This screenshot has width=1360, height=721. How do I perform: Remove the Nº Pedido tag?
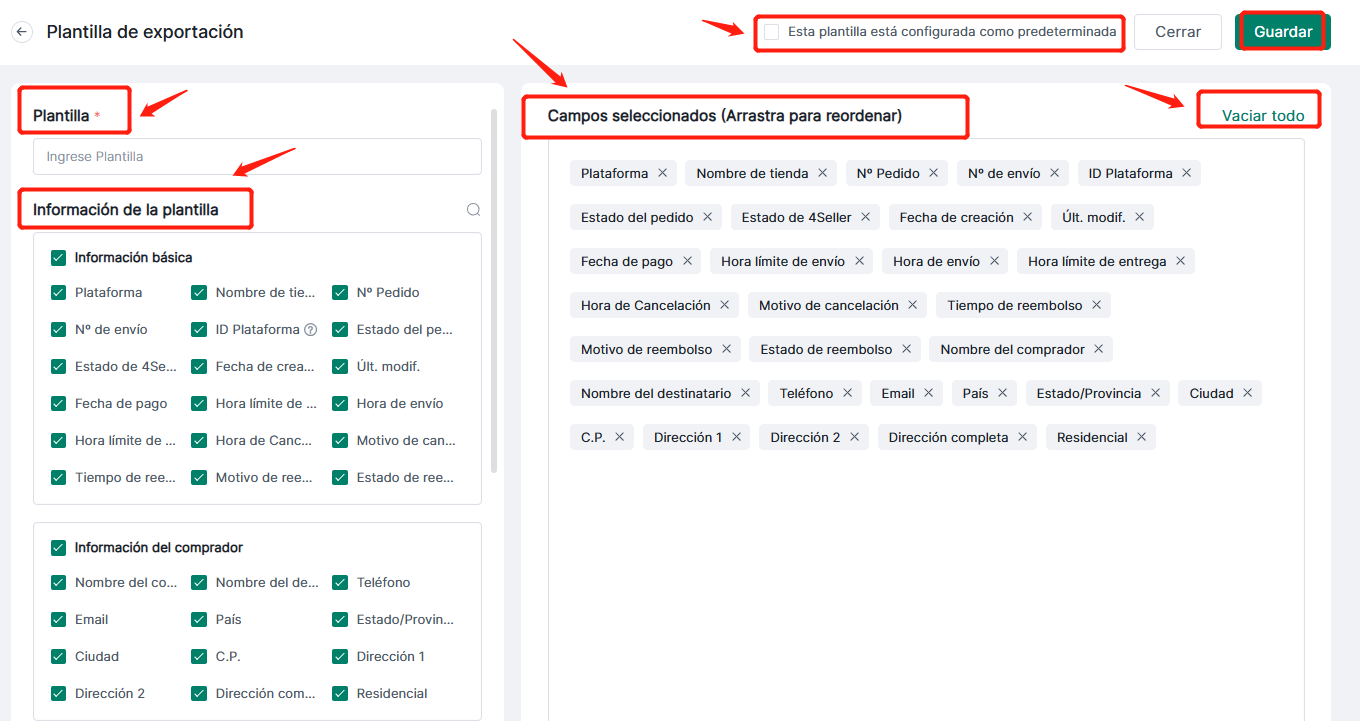[x=933, y=173]
